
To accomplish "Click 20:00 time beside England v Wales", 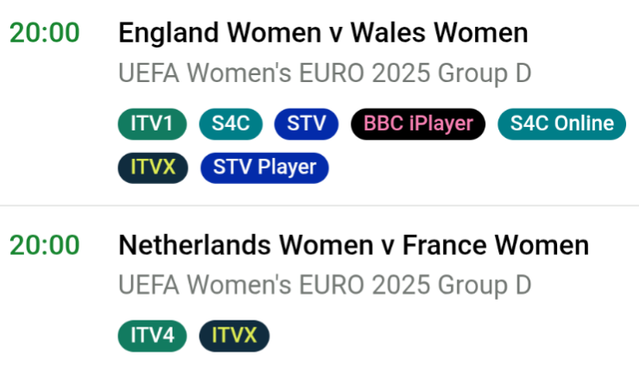I will pos(44,33).
